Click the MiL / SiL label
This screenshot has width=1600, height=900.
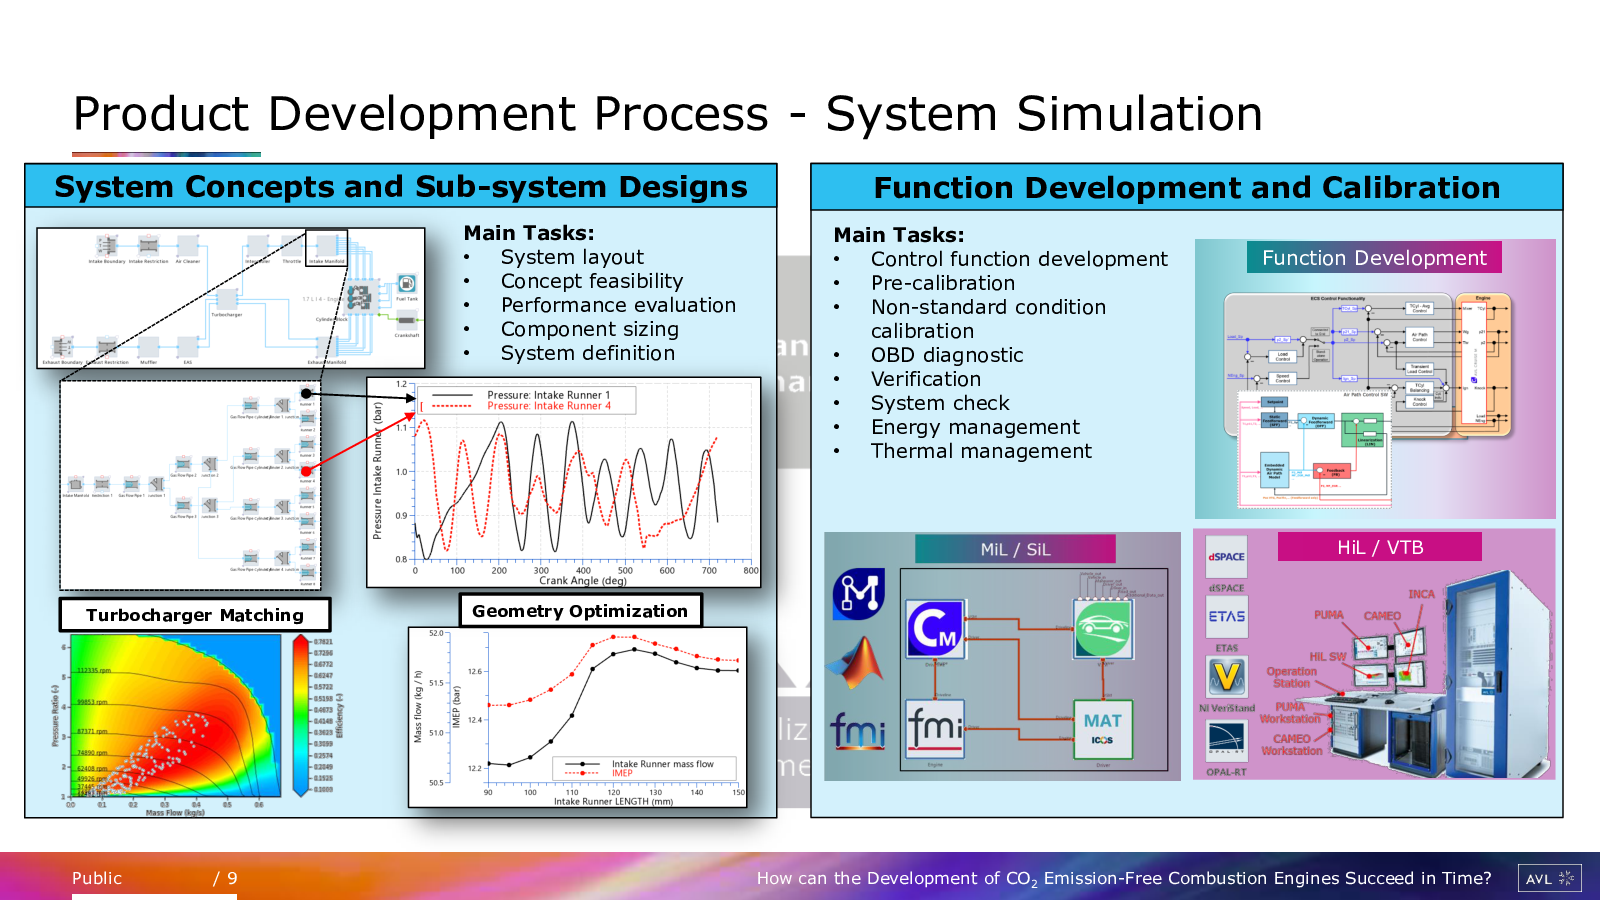click(x=1015, y=549)
